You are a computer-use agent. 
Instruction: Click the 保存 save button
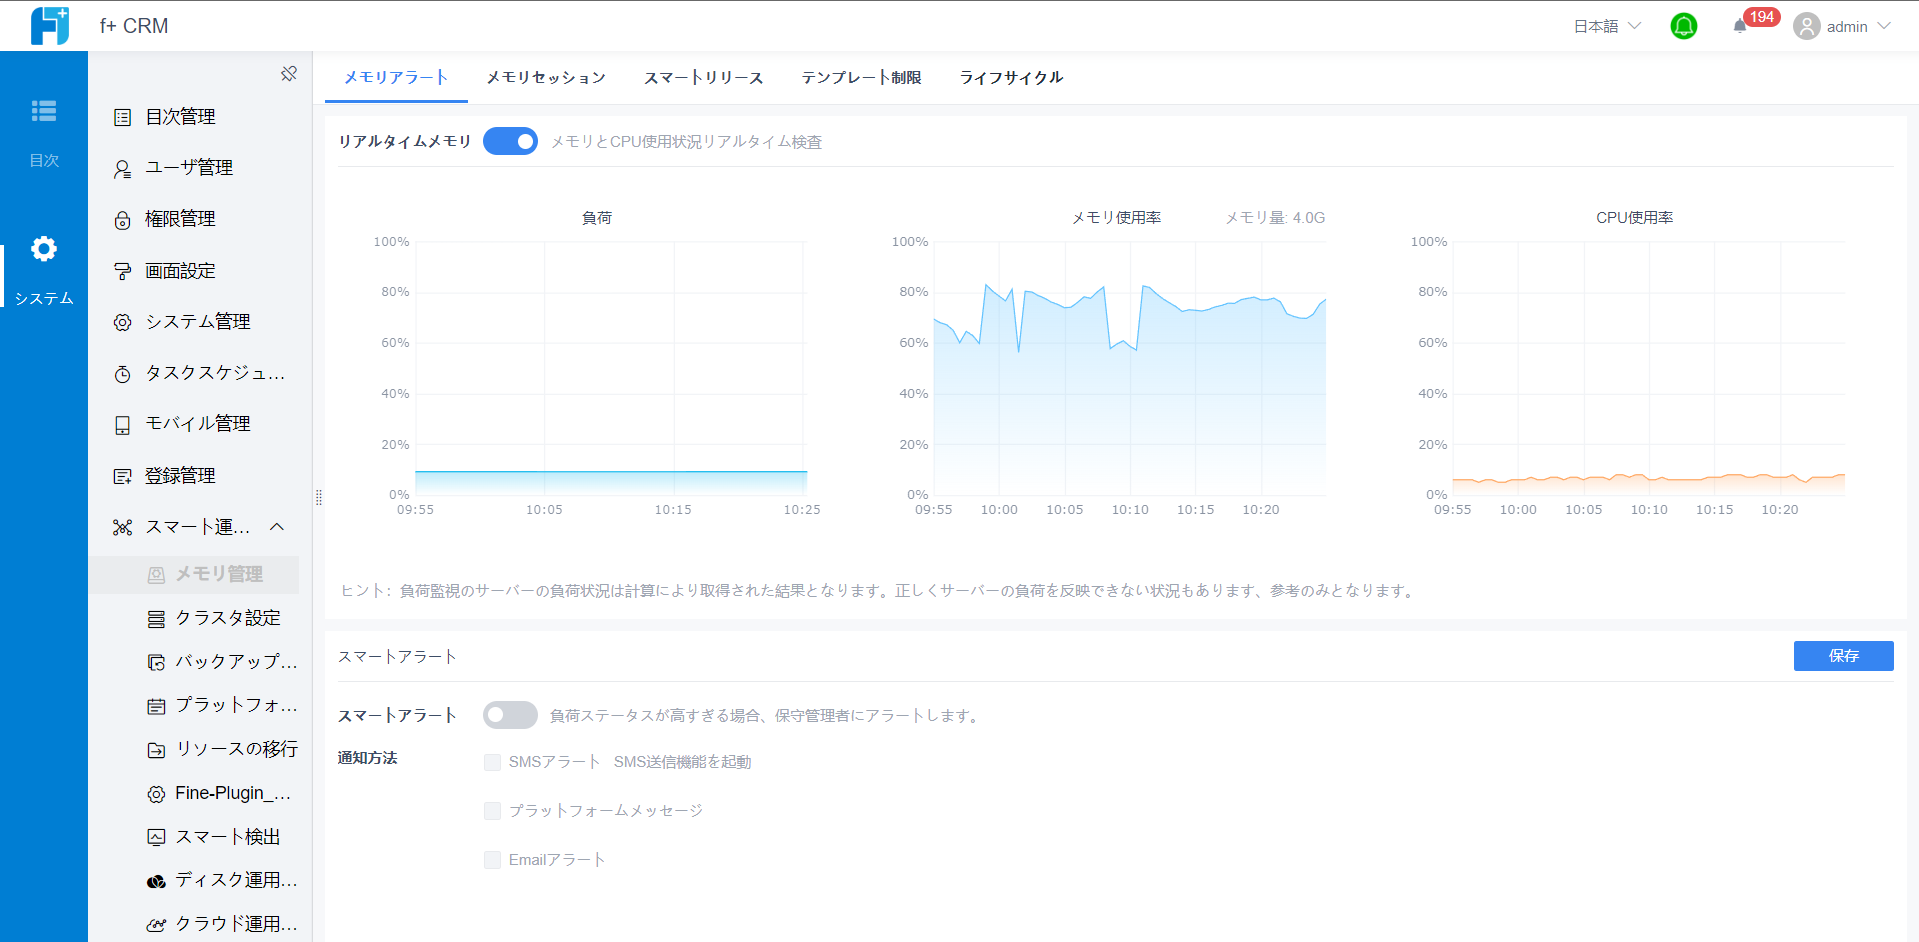coord(1843,656)
